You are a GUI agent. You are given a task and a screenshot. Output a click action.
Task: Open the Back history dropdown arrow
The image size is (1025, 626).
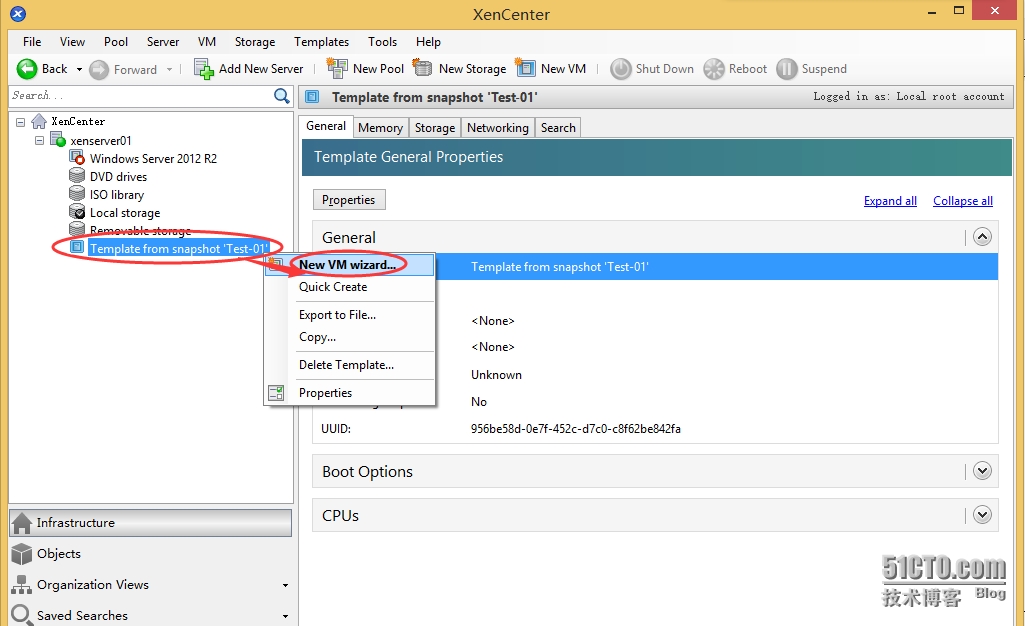[x=79, y=69]
